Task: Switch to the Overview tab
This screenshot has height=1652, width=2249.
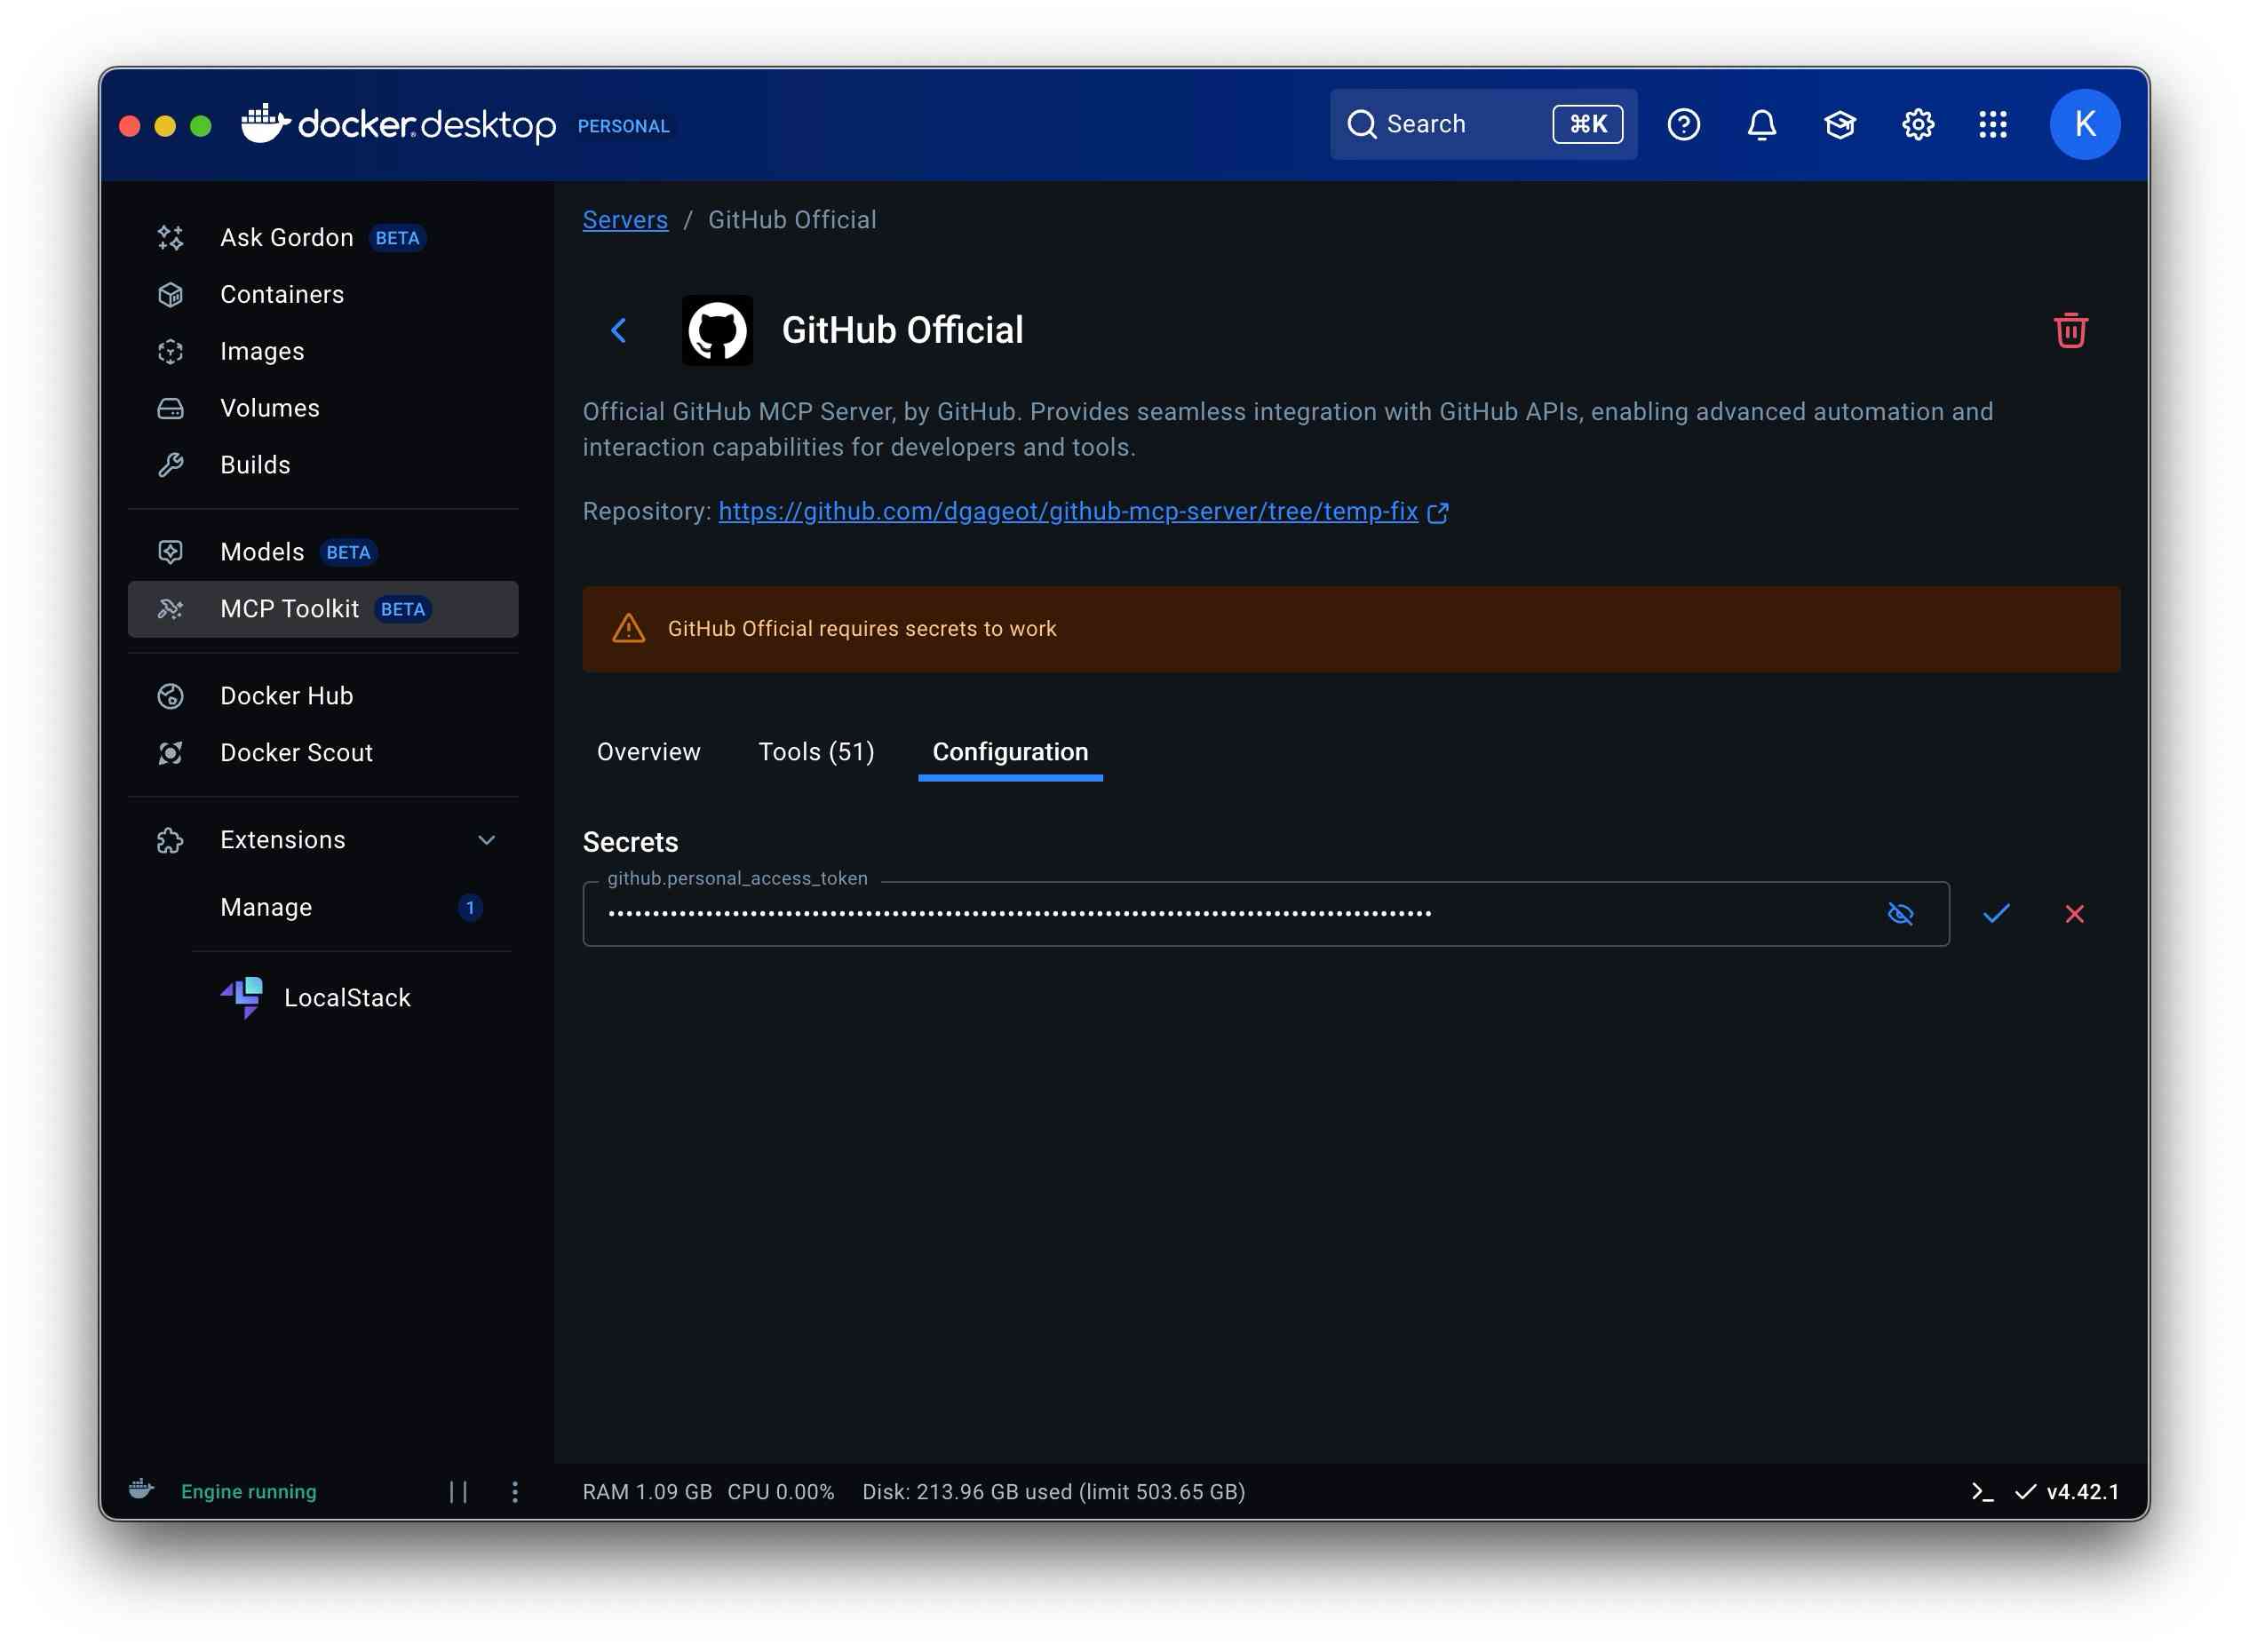Action: [x=648, y=752]
